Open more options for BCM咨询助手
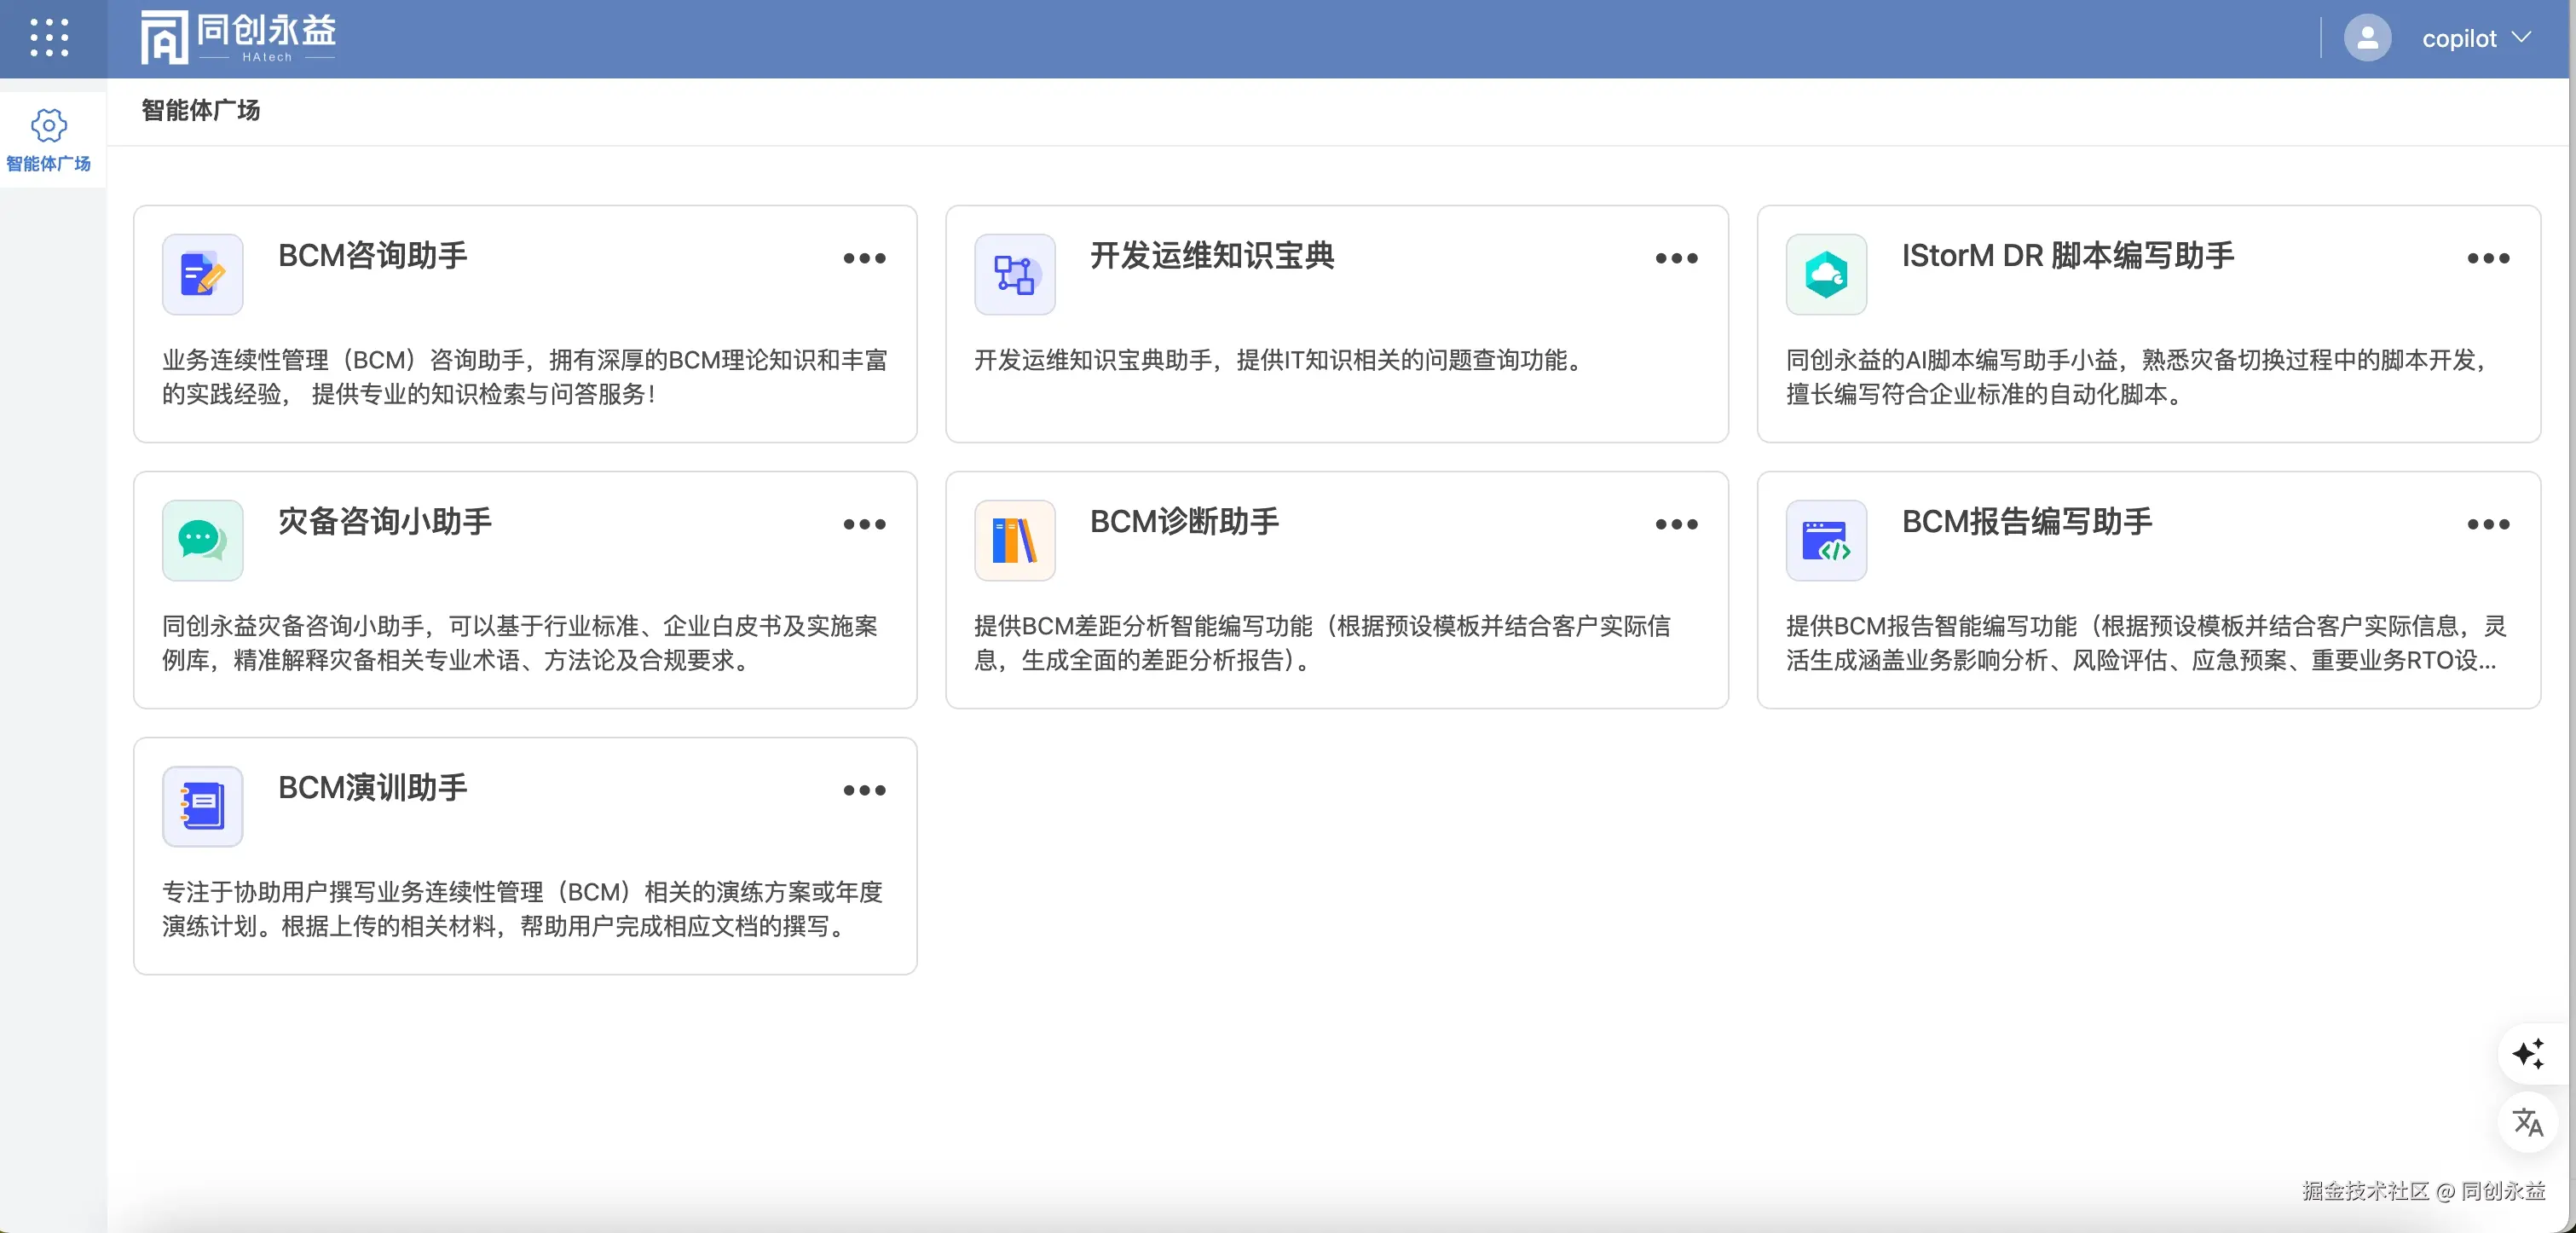The height and width of the screenshot is (1233, 2576). [x=864, y=258]
